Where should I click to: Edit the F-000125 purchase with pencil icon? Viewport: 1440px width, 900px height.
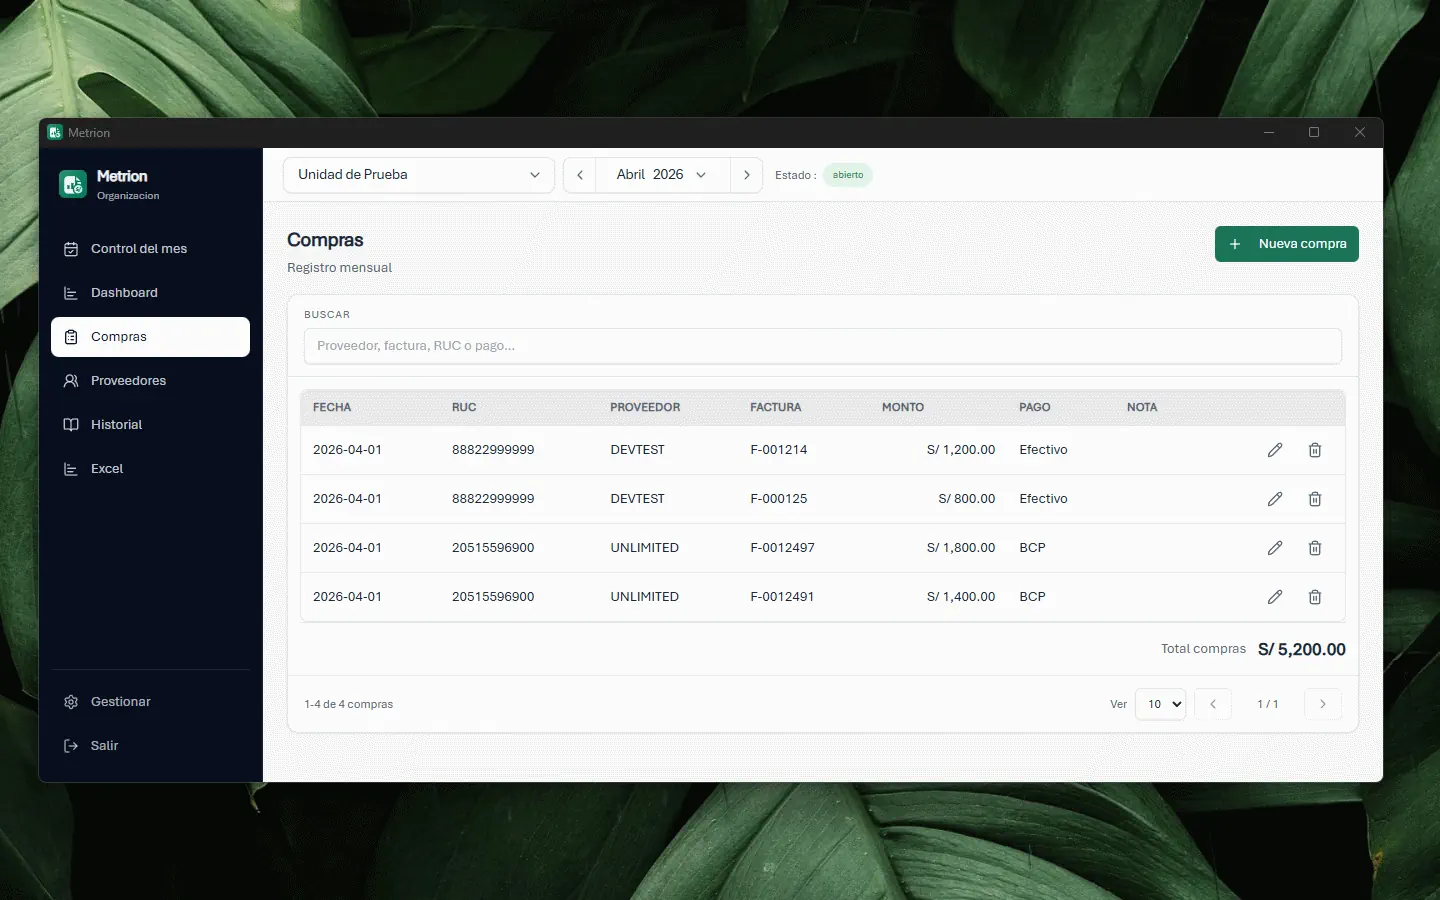(1275, 499)
